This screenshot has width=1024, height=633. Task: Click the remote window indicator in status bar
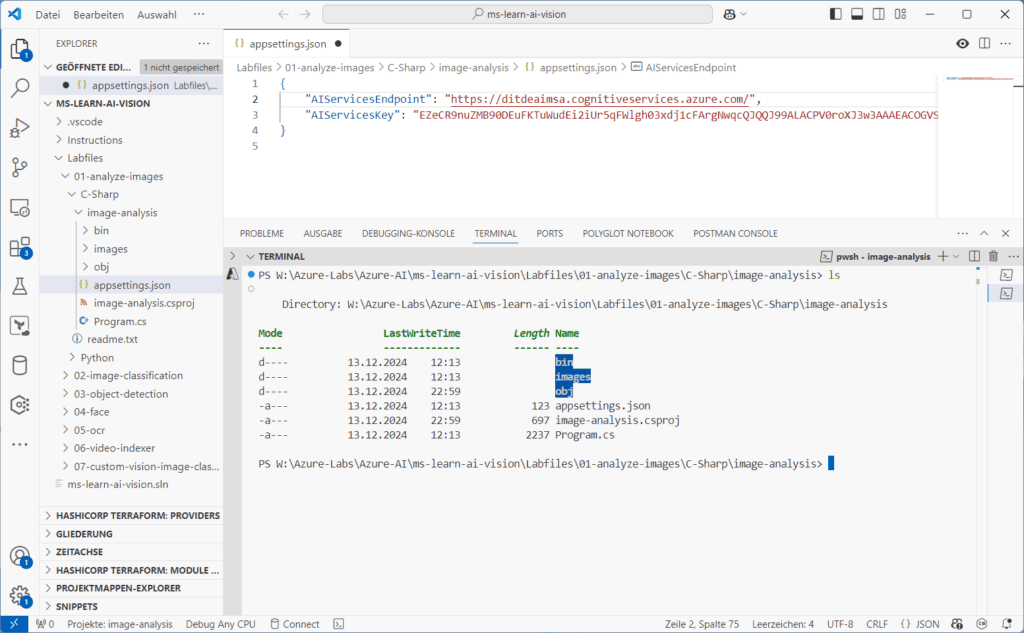pos(14,624)
